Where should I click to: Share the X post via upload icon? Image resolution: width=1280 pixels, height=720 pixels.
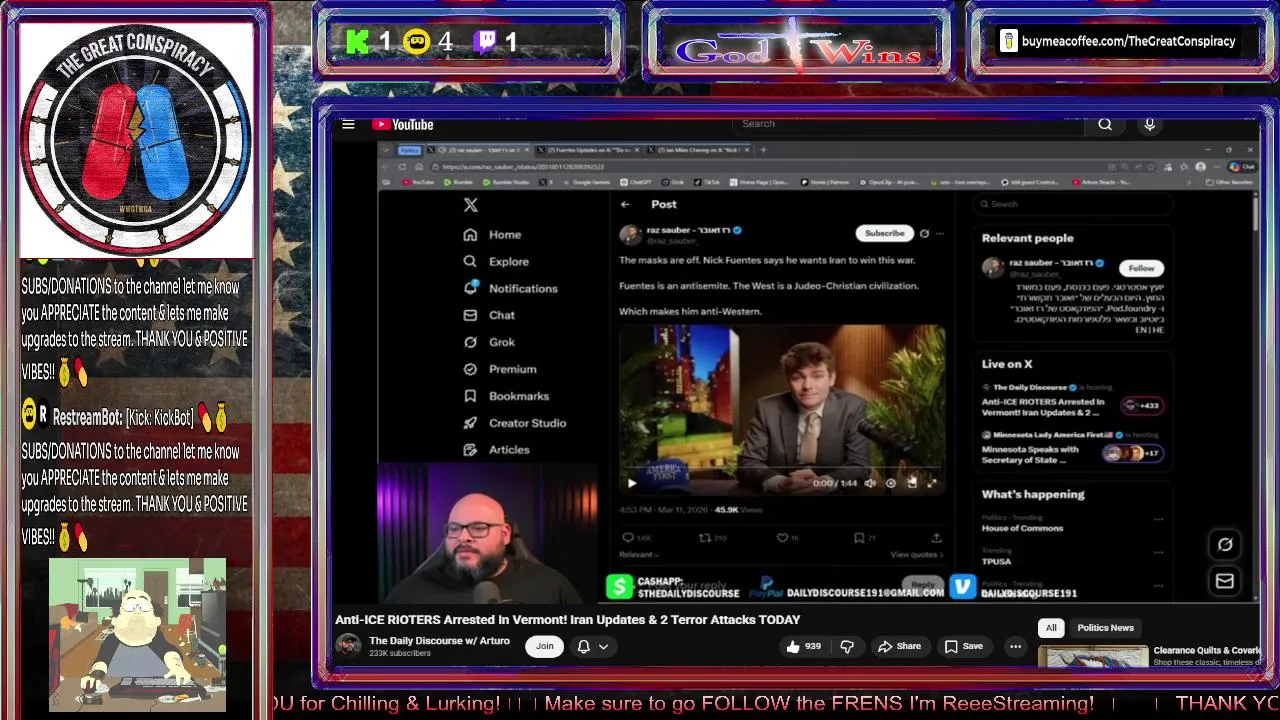click(936, 538)
